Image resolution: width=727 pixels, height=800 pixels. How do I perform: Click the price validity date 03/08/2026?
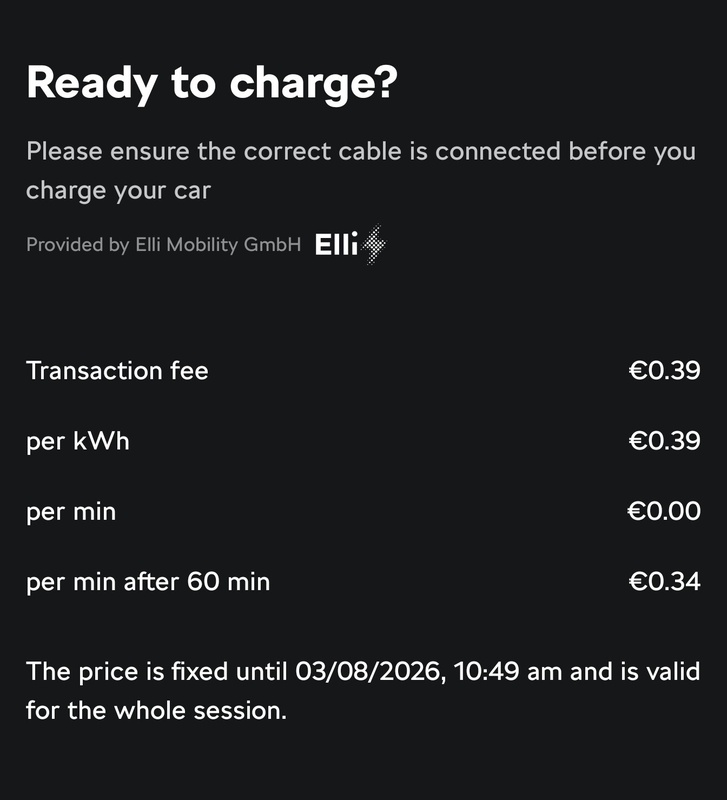click(x=367, y=671)
